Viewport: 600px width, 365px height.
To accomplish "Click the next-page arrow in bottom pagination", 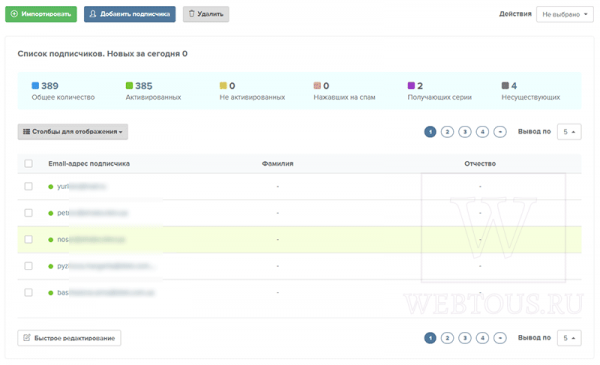I will click(x=500, y=338).
